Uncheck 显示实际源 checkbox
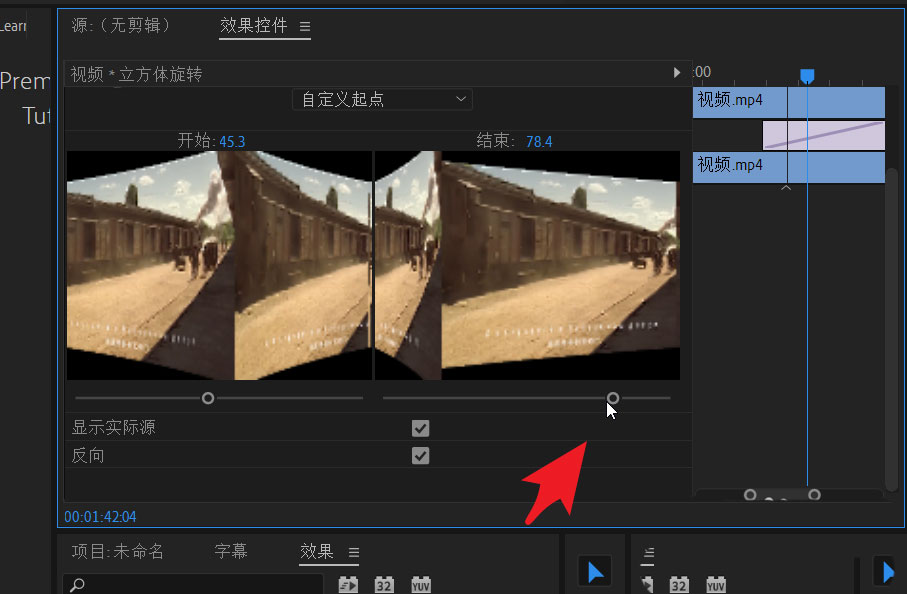The width and height of the screenshot is (907, 594). pos(420,428)
